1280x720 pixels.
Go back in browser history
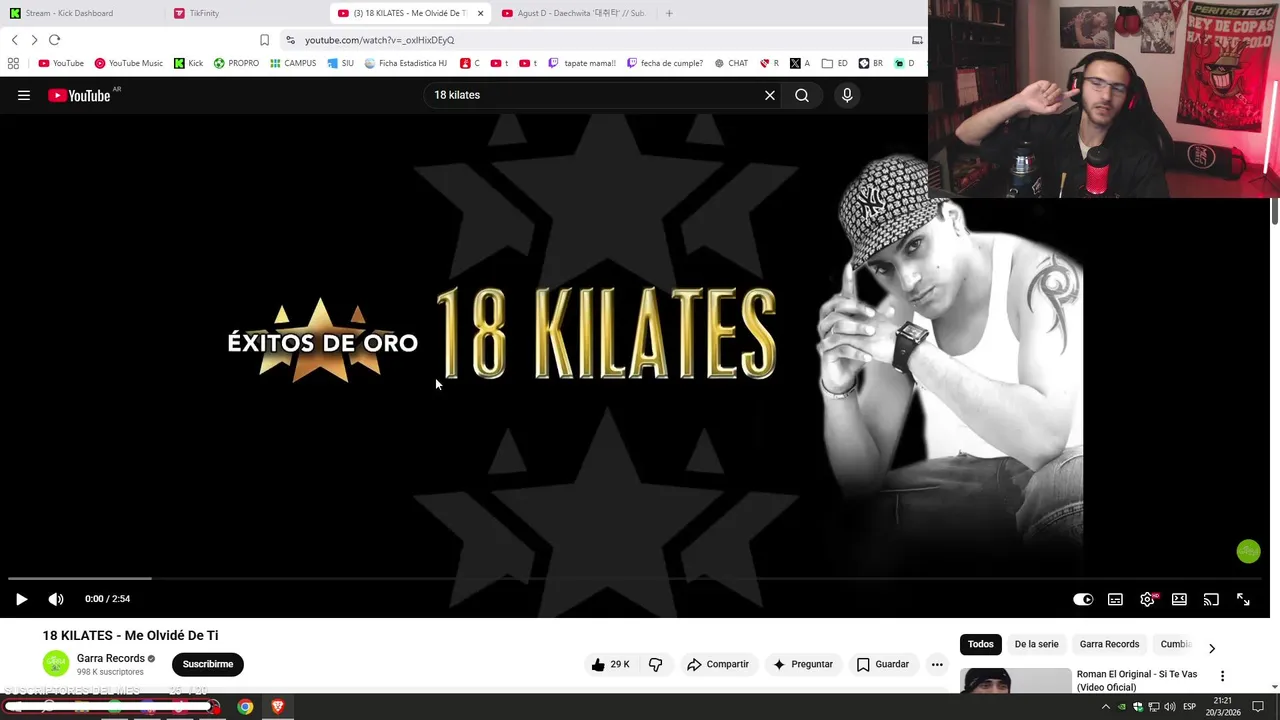coord(14,40)
